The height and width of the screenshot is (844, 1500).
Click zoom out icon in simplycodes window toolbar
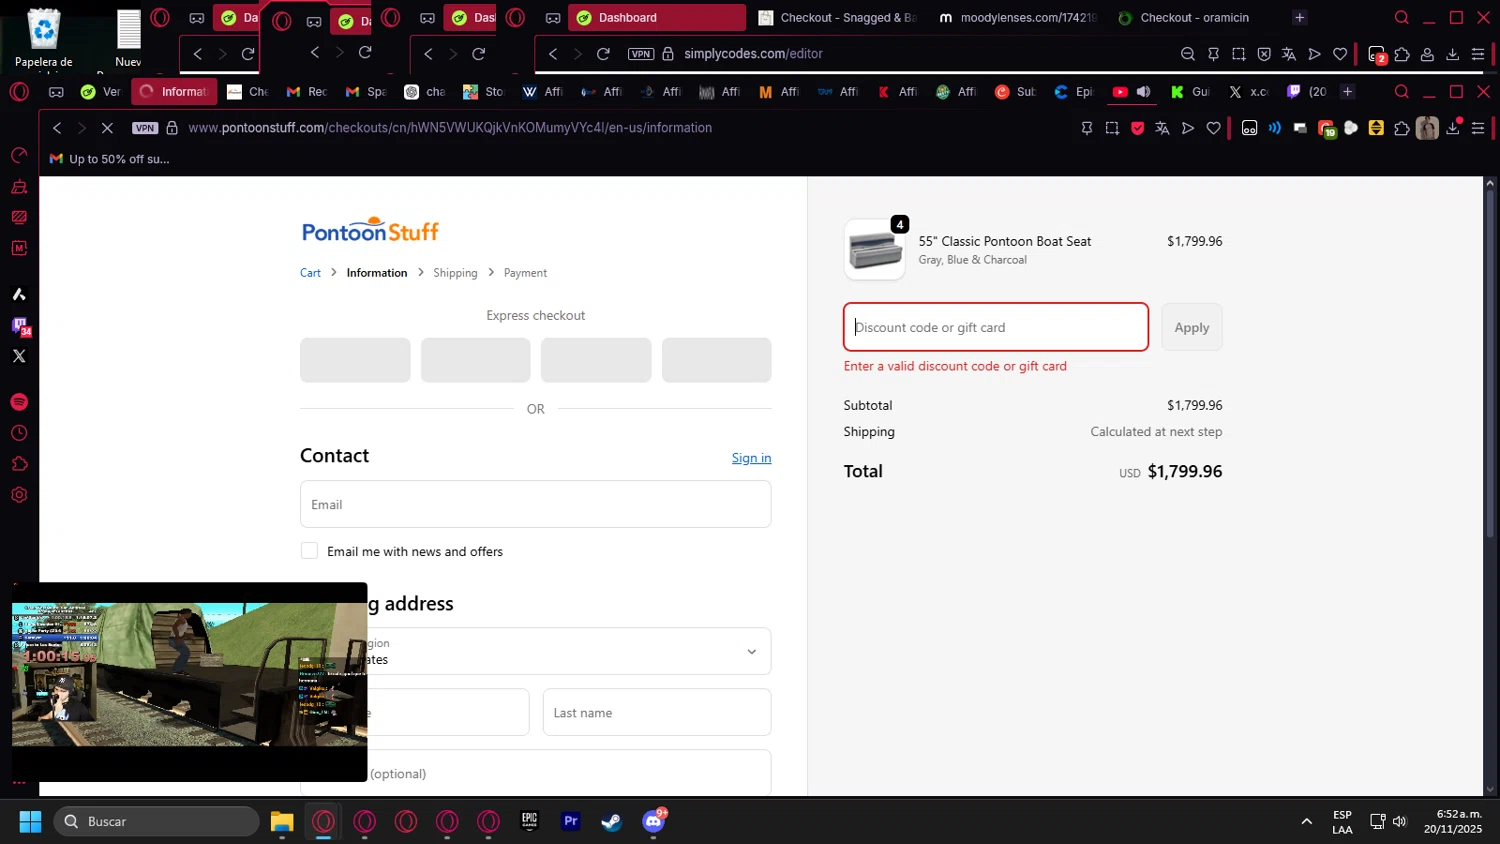(1188, 54)
